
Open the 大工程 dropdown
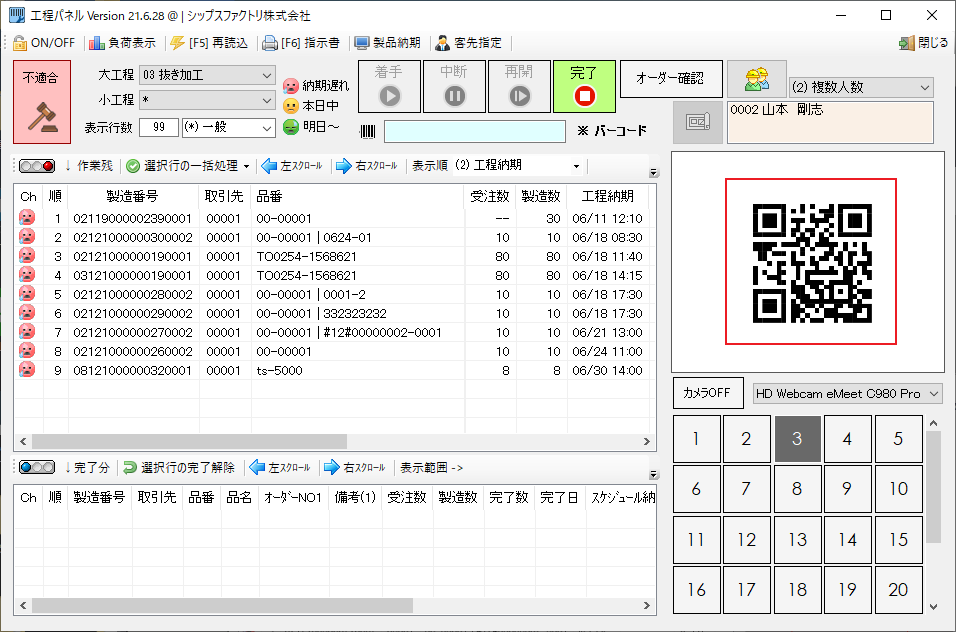[x=207, y=75]
